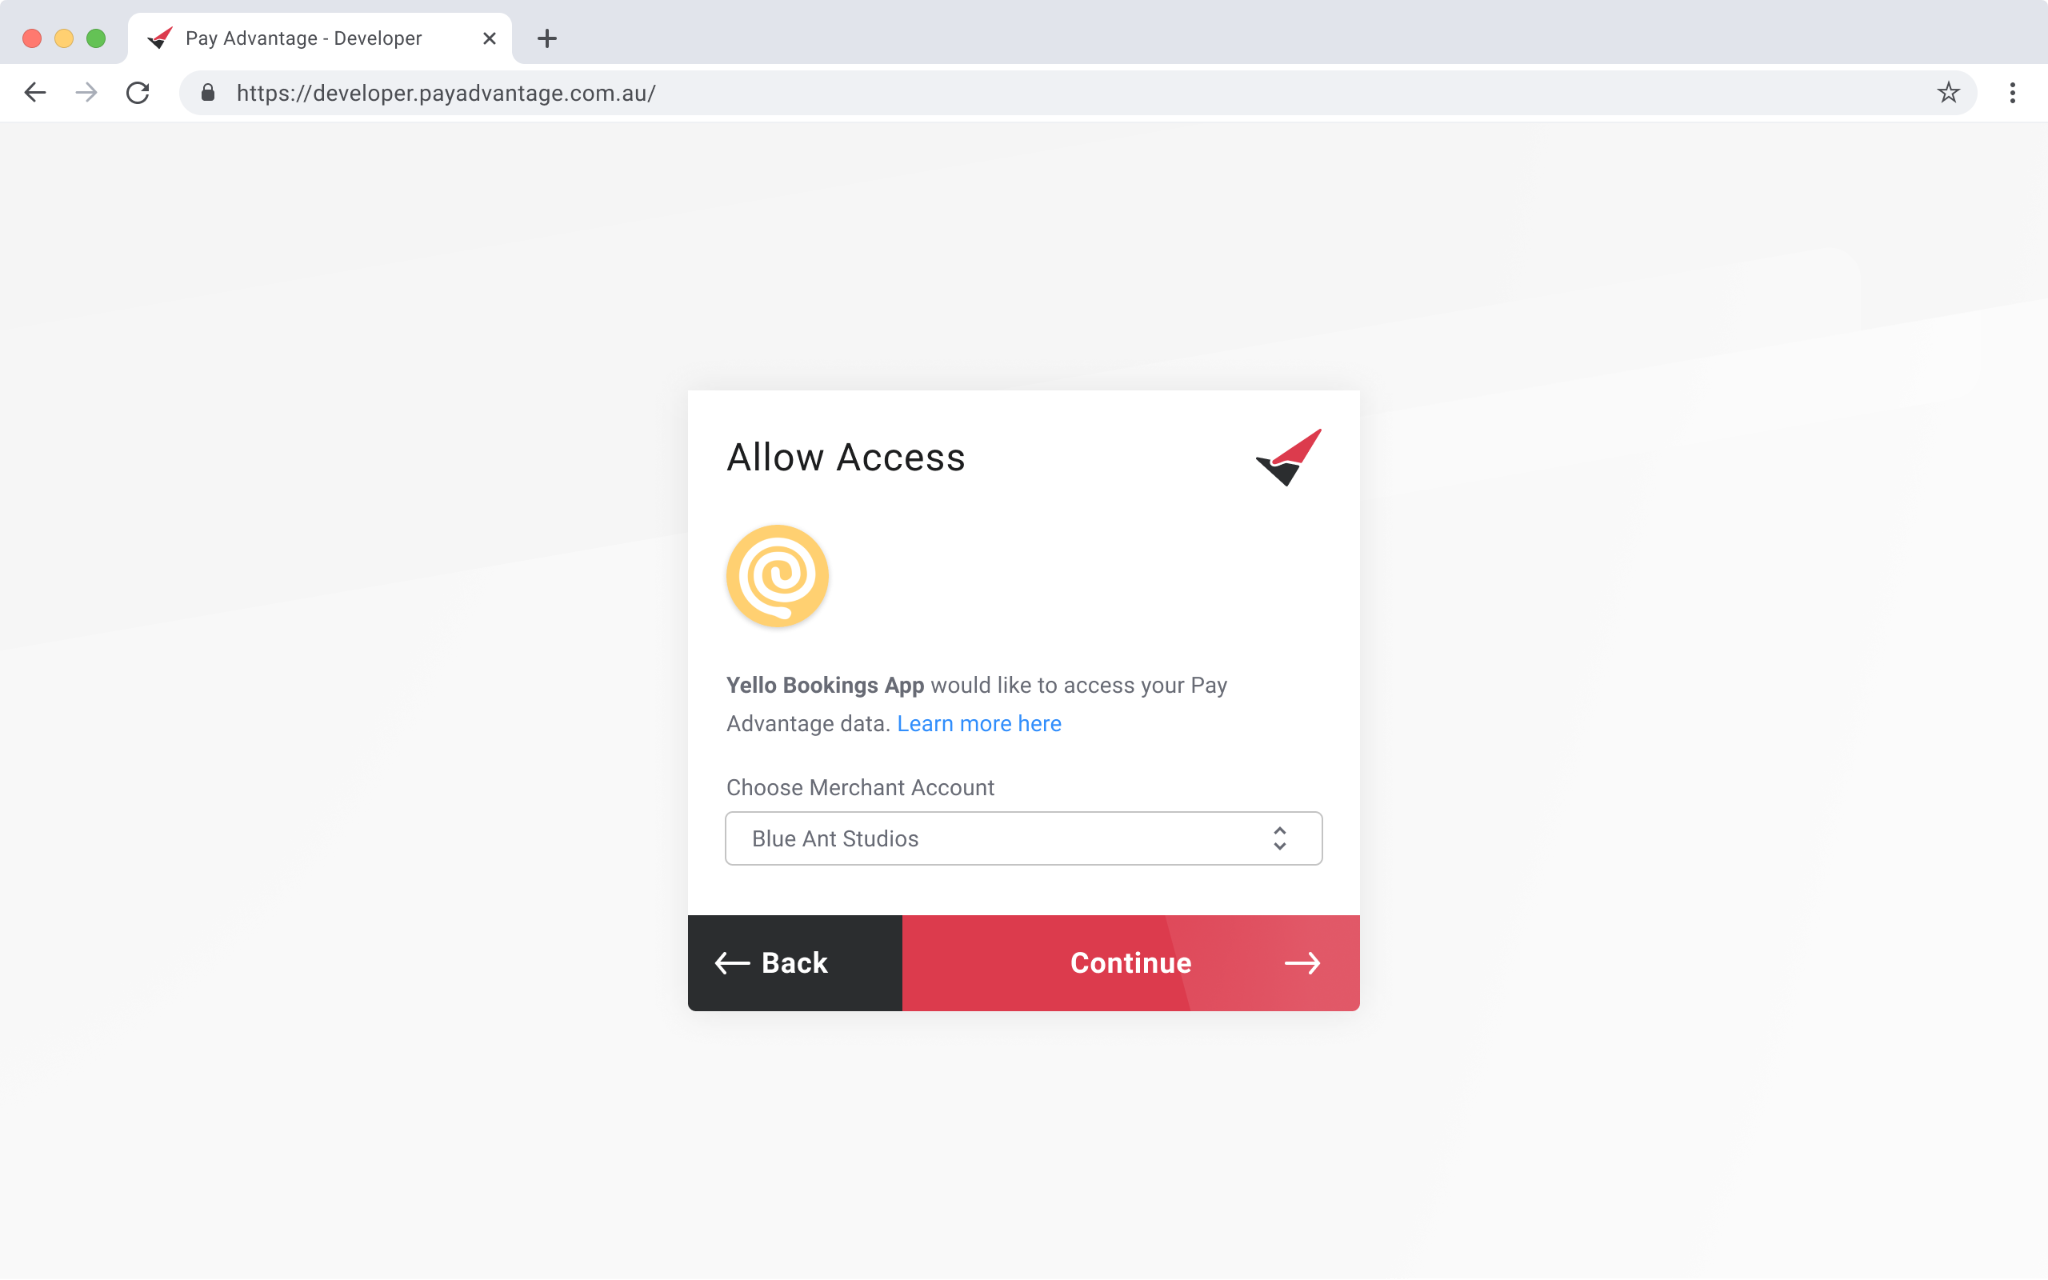Open the Learn more here link
Viewport: 2048px width, 1280px height.
point(979,724)
